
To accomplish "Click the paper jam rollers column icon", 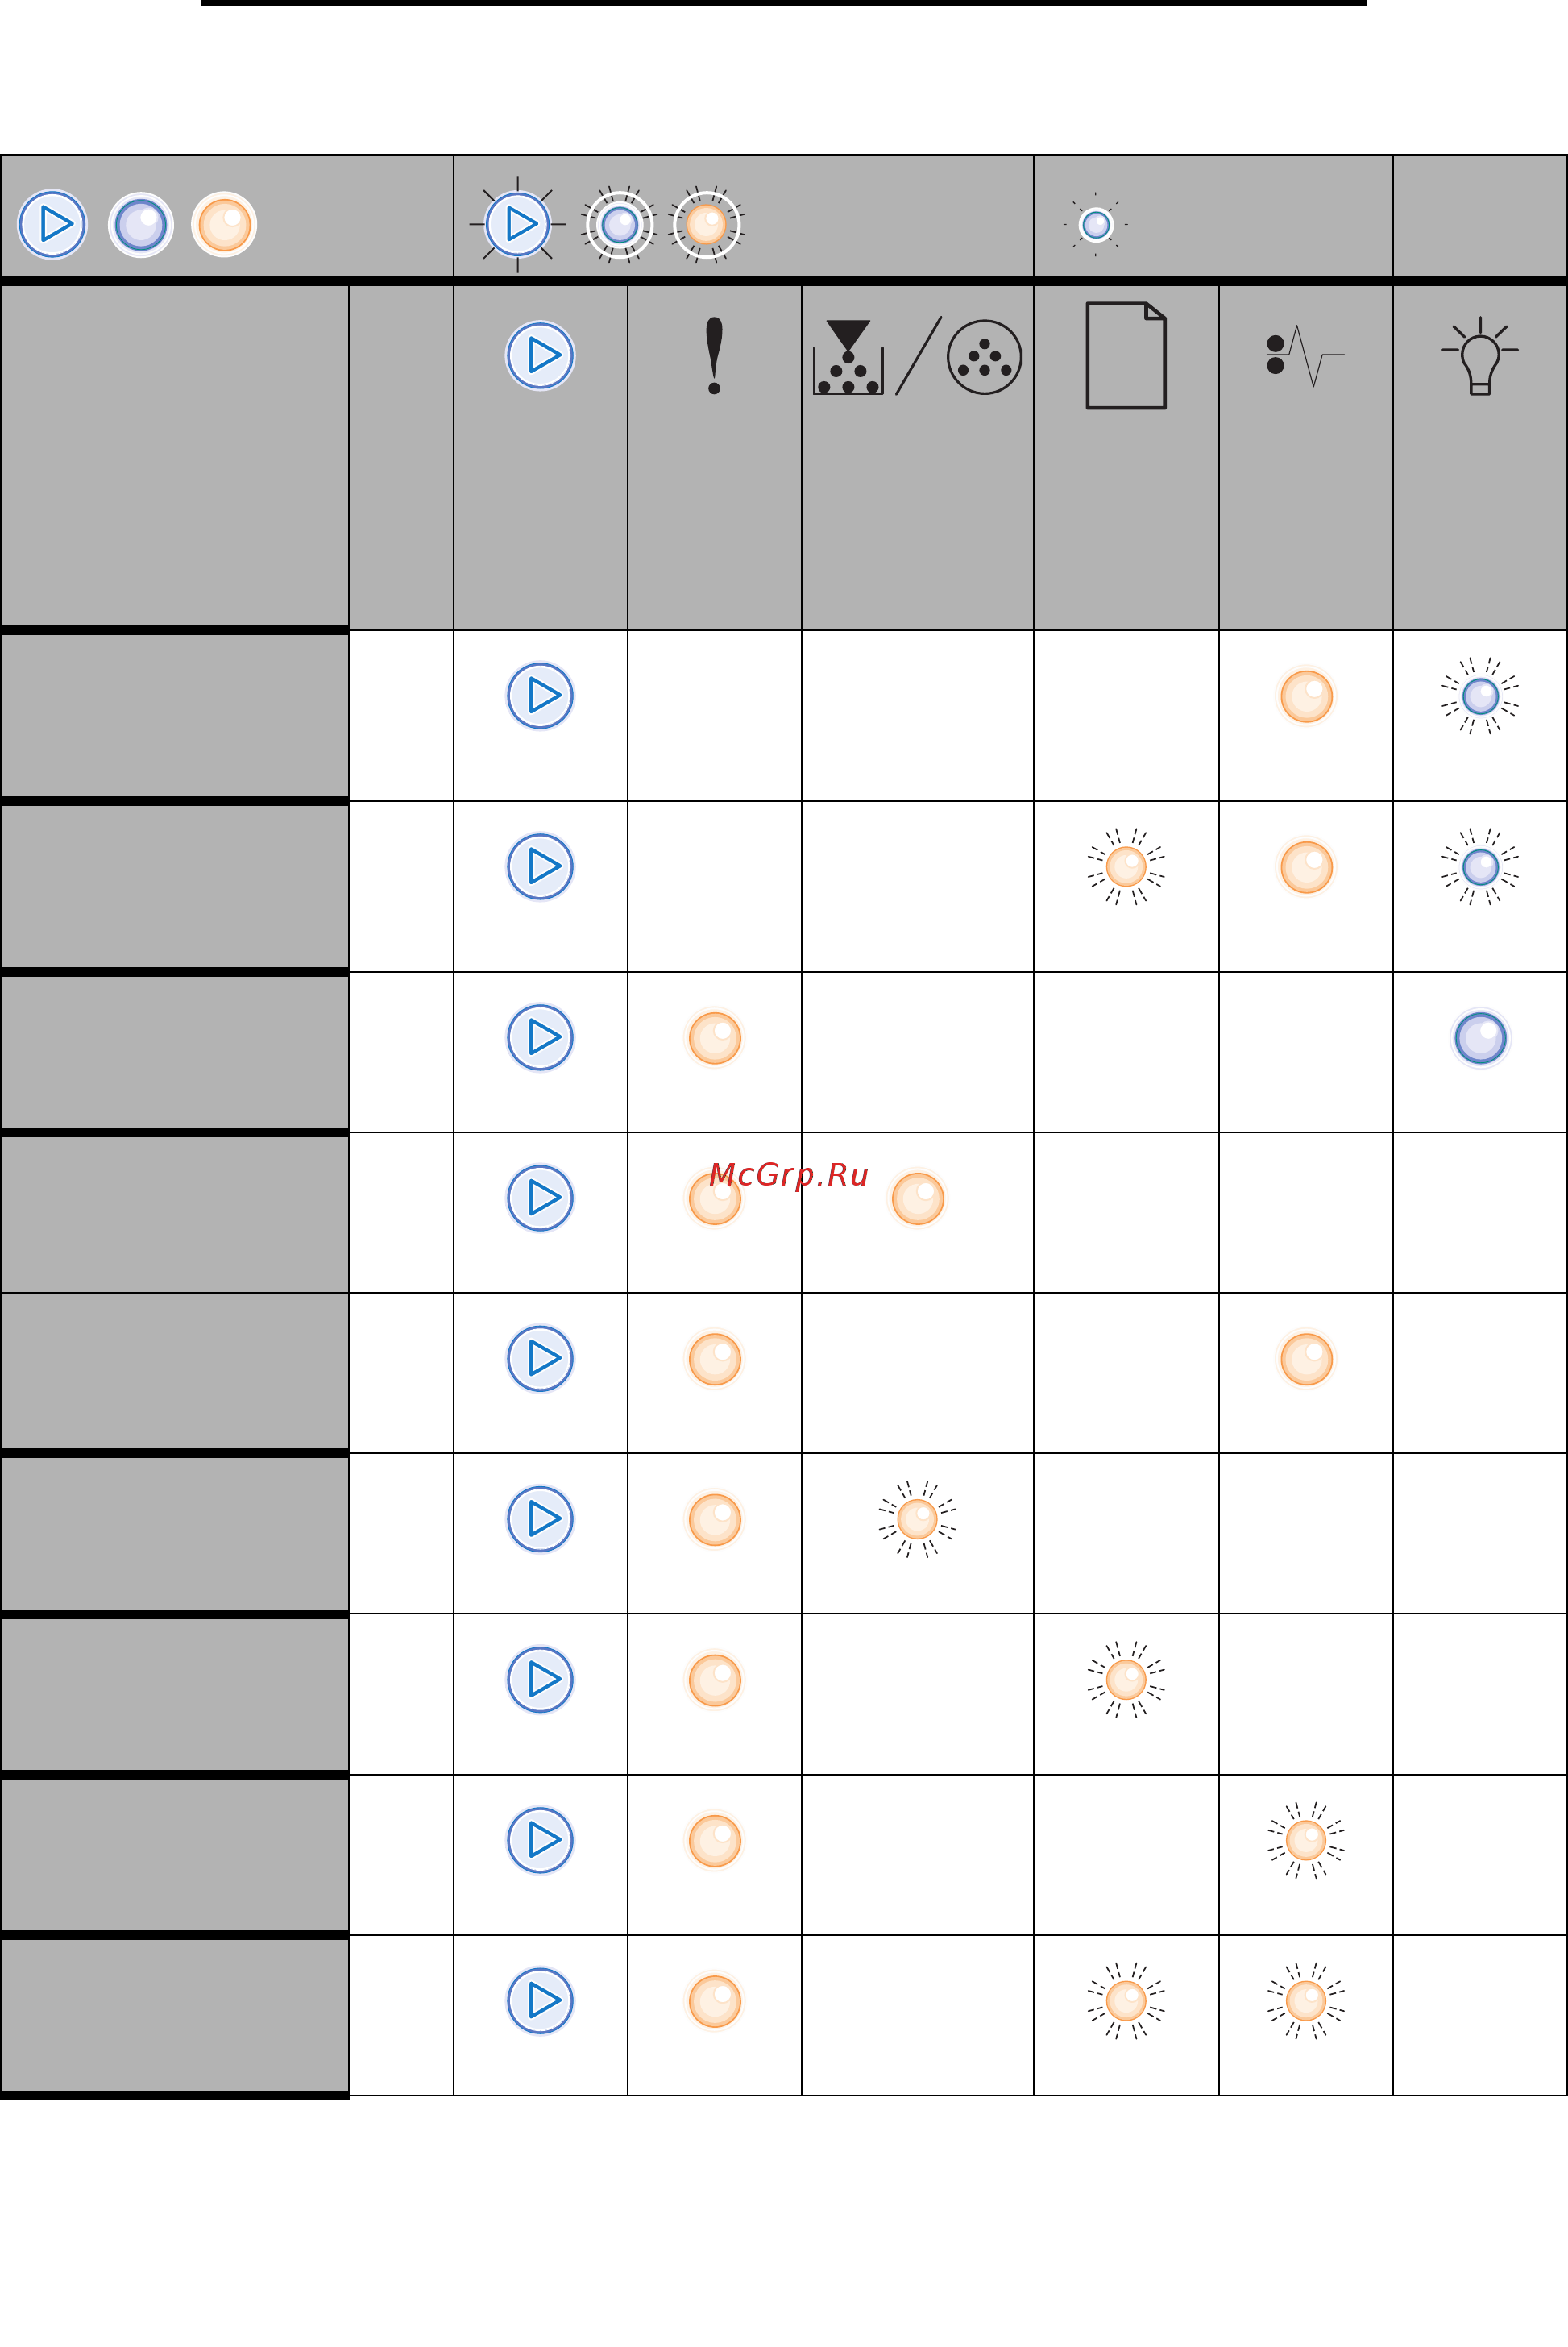I will pos(1304,355).
